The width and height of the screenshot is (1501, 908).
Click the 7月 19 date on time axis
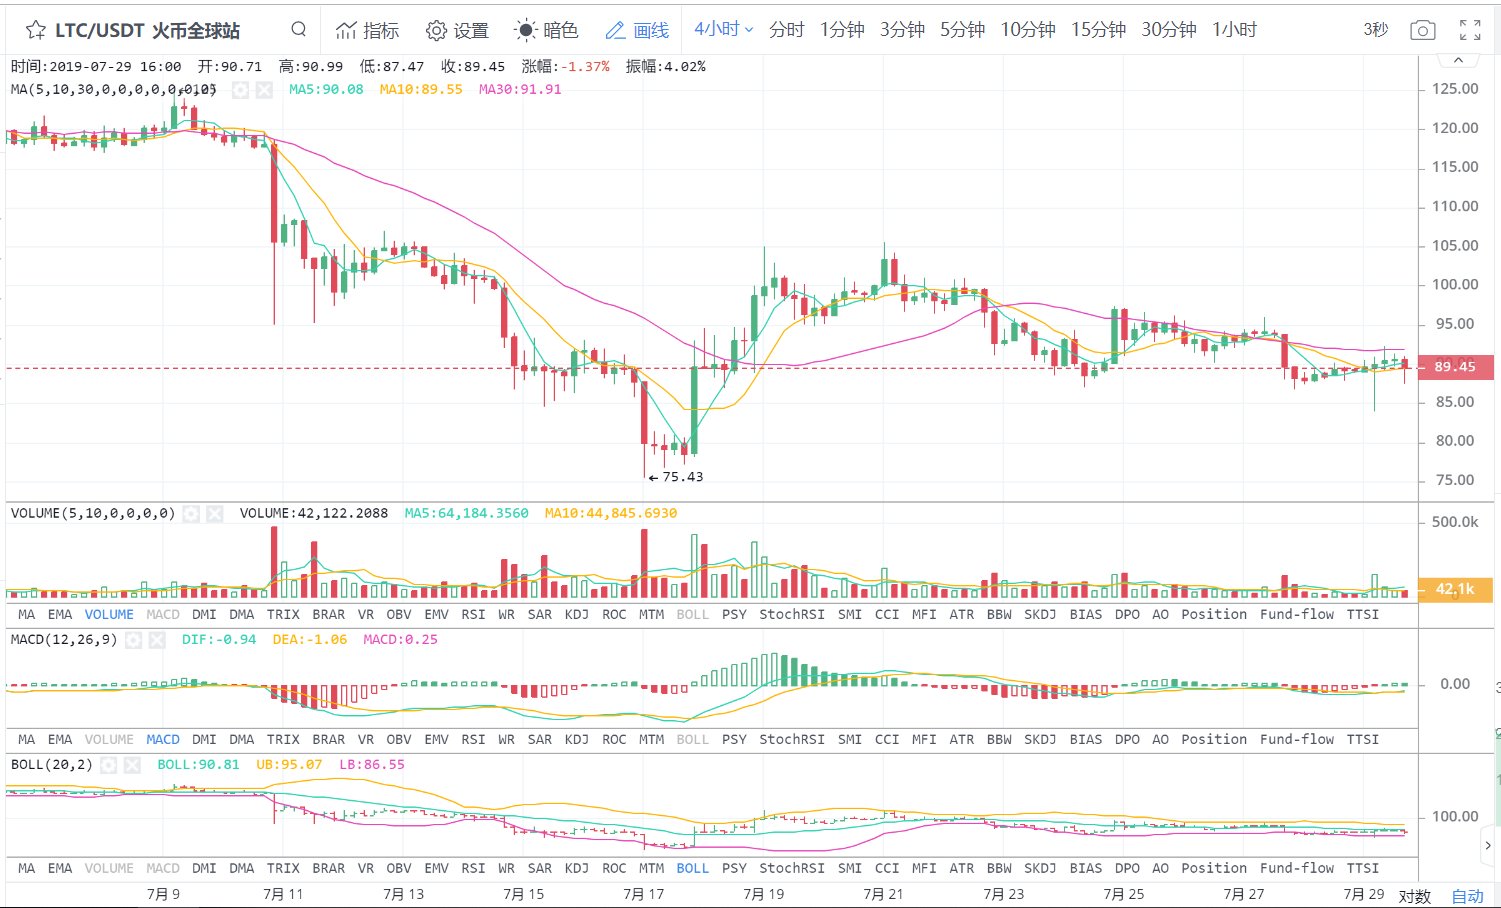point(763,894)
